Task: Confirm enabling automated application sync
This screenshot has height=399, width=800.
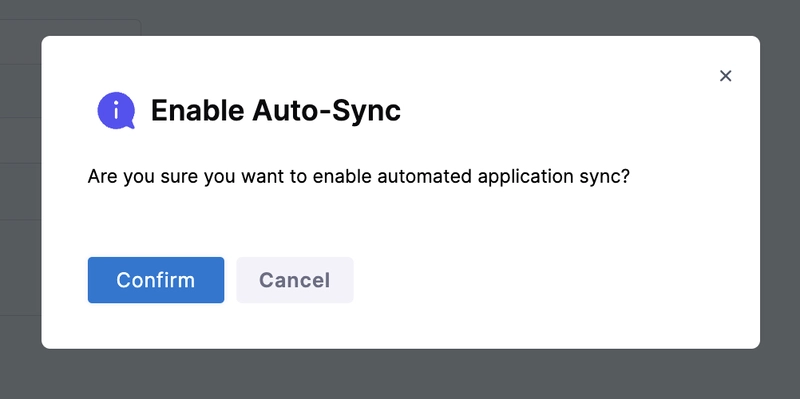Action: tap(156, 280)
